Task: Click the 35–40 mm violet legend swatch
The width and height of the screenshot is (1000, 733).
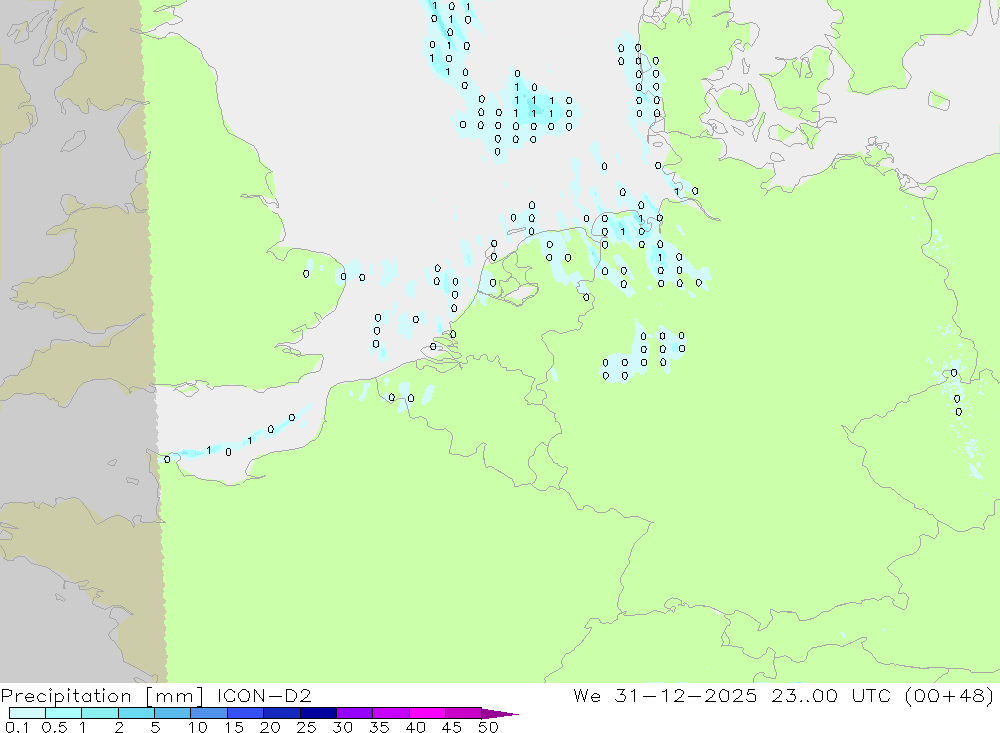Action: (x=391, y=713)
